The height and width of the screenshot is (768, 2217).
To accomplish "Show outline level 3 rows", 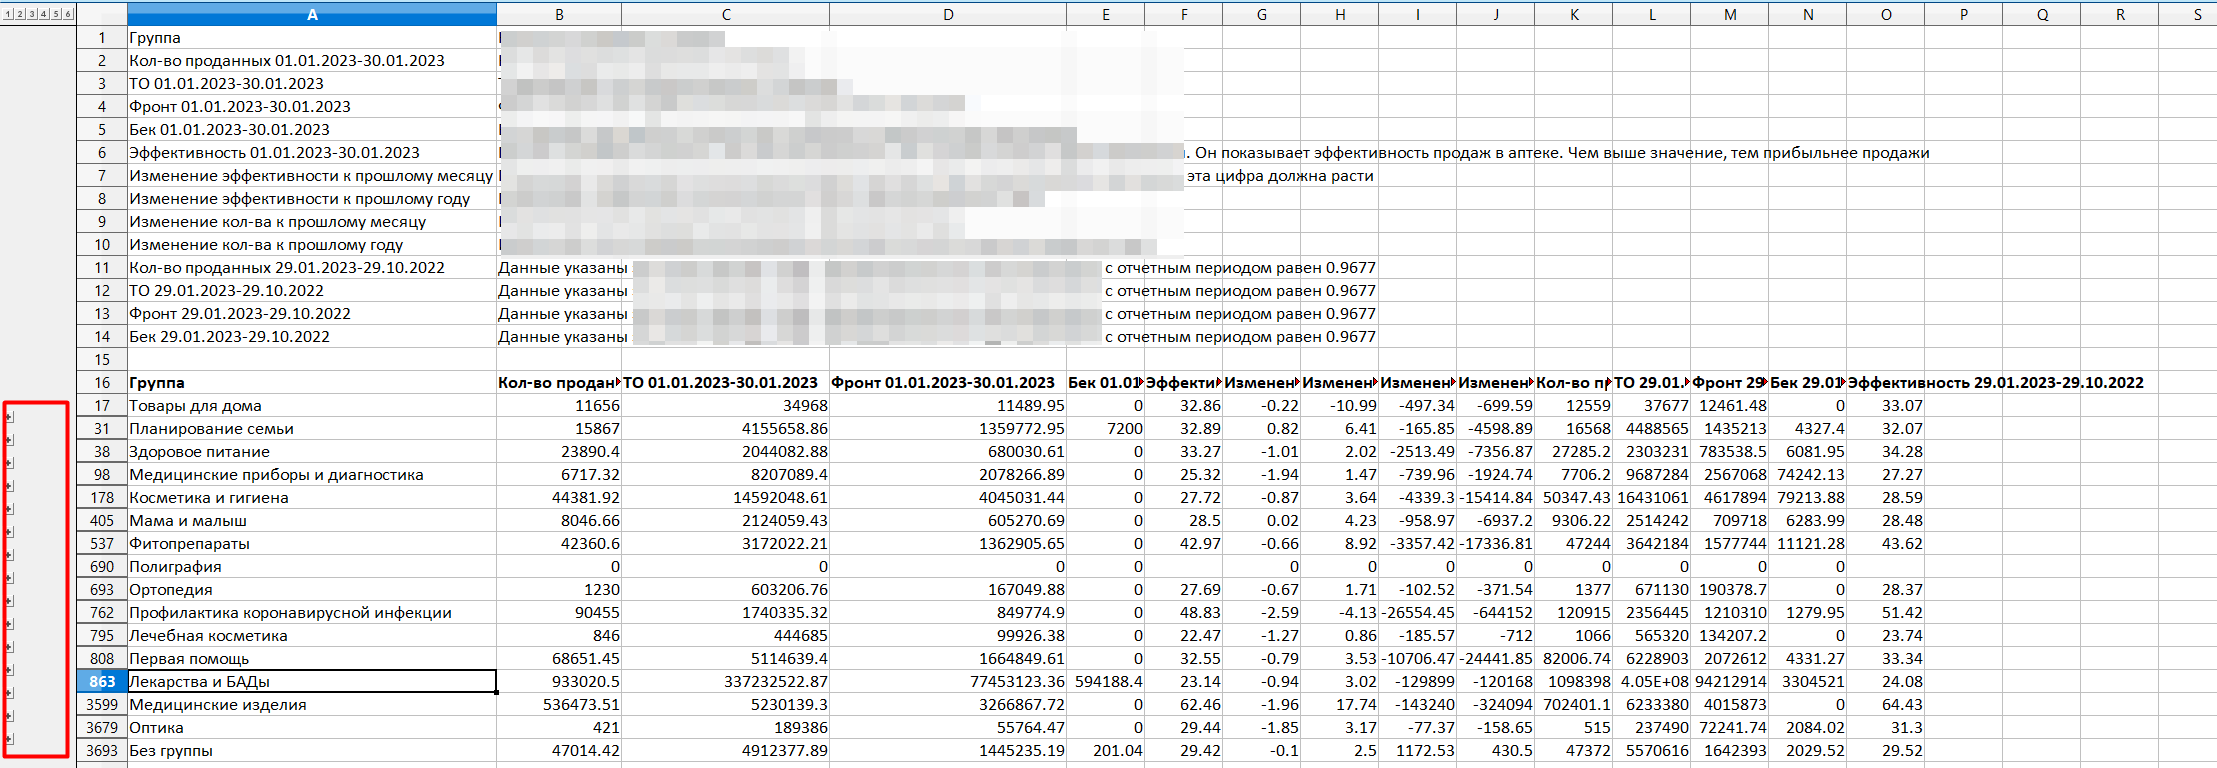I will (x=32, y=14).
